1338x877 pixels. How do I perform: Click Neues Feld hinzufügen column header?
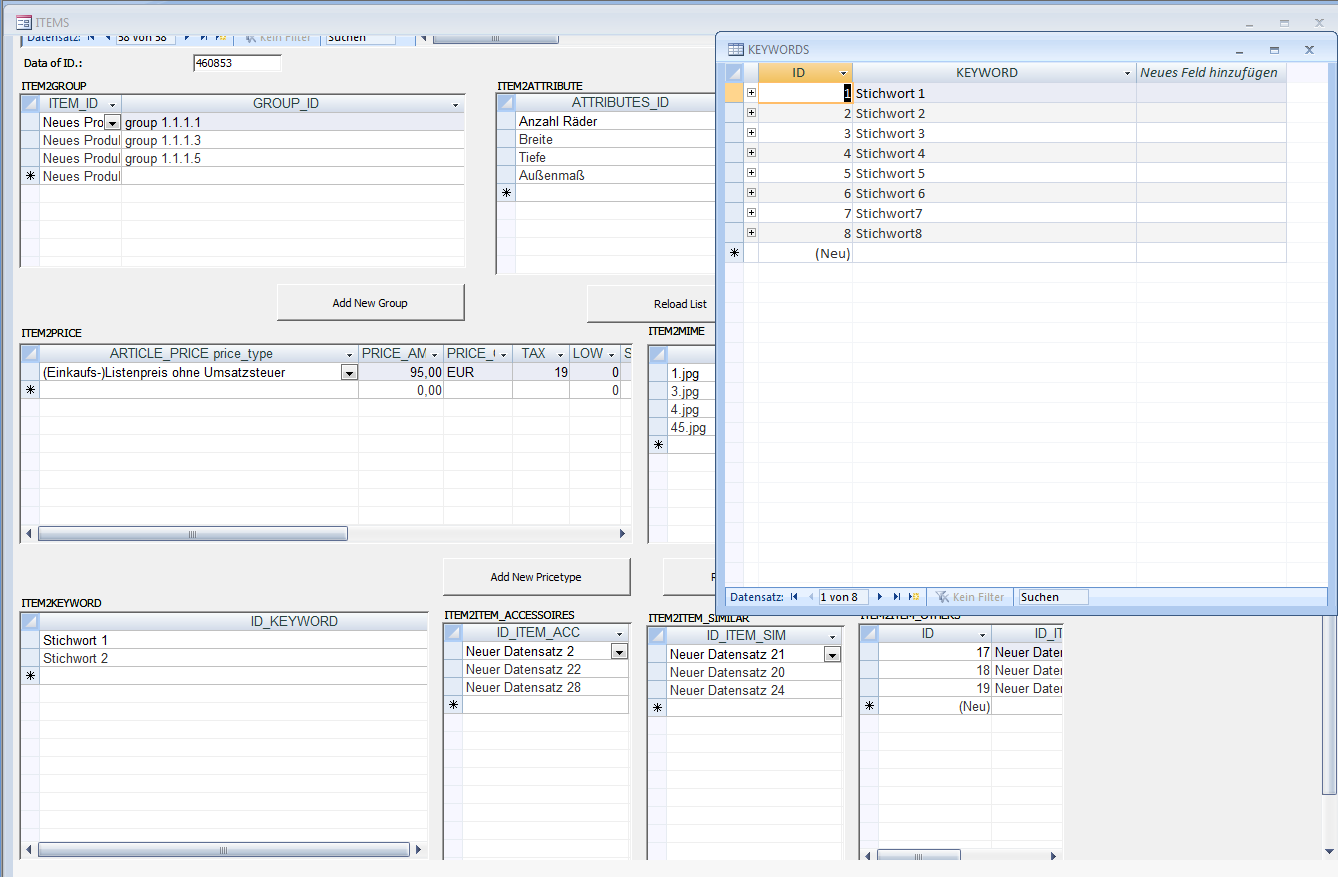[1209, 73]
